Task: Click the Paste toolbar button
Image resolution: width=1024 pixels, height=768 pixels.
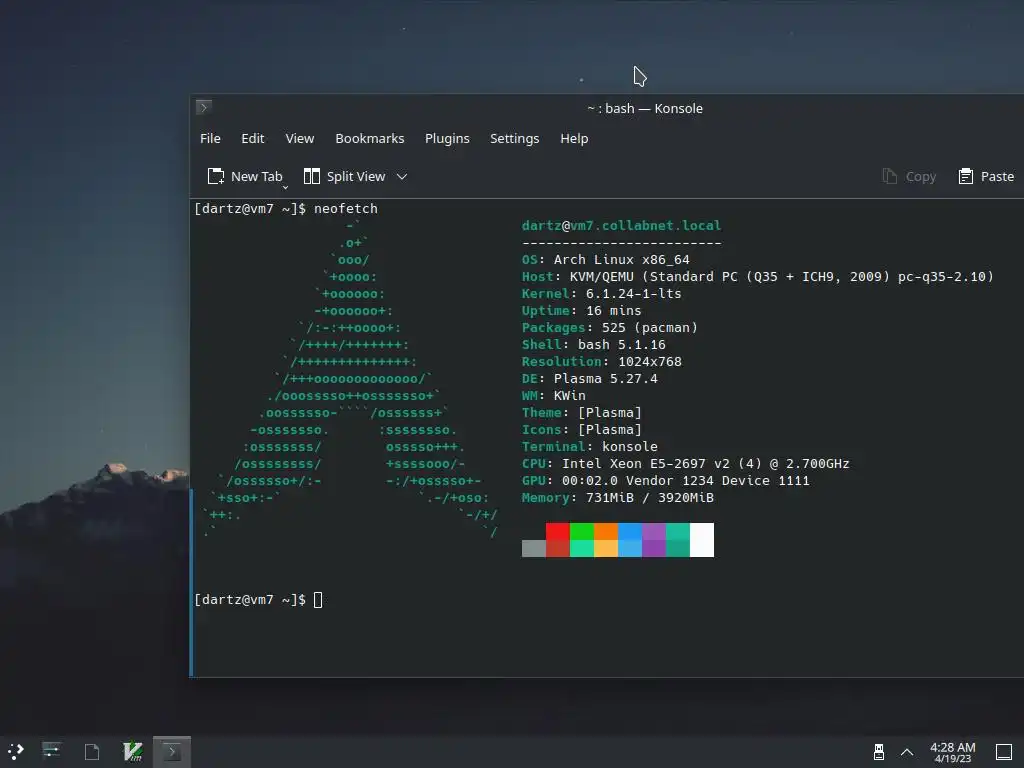Action: coord(986,176)
